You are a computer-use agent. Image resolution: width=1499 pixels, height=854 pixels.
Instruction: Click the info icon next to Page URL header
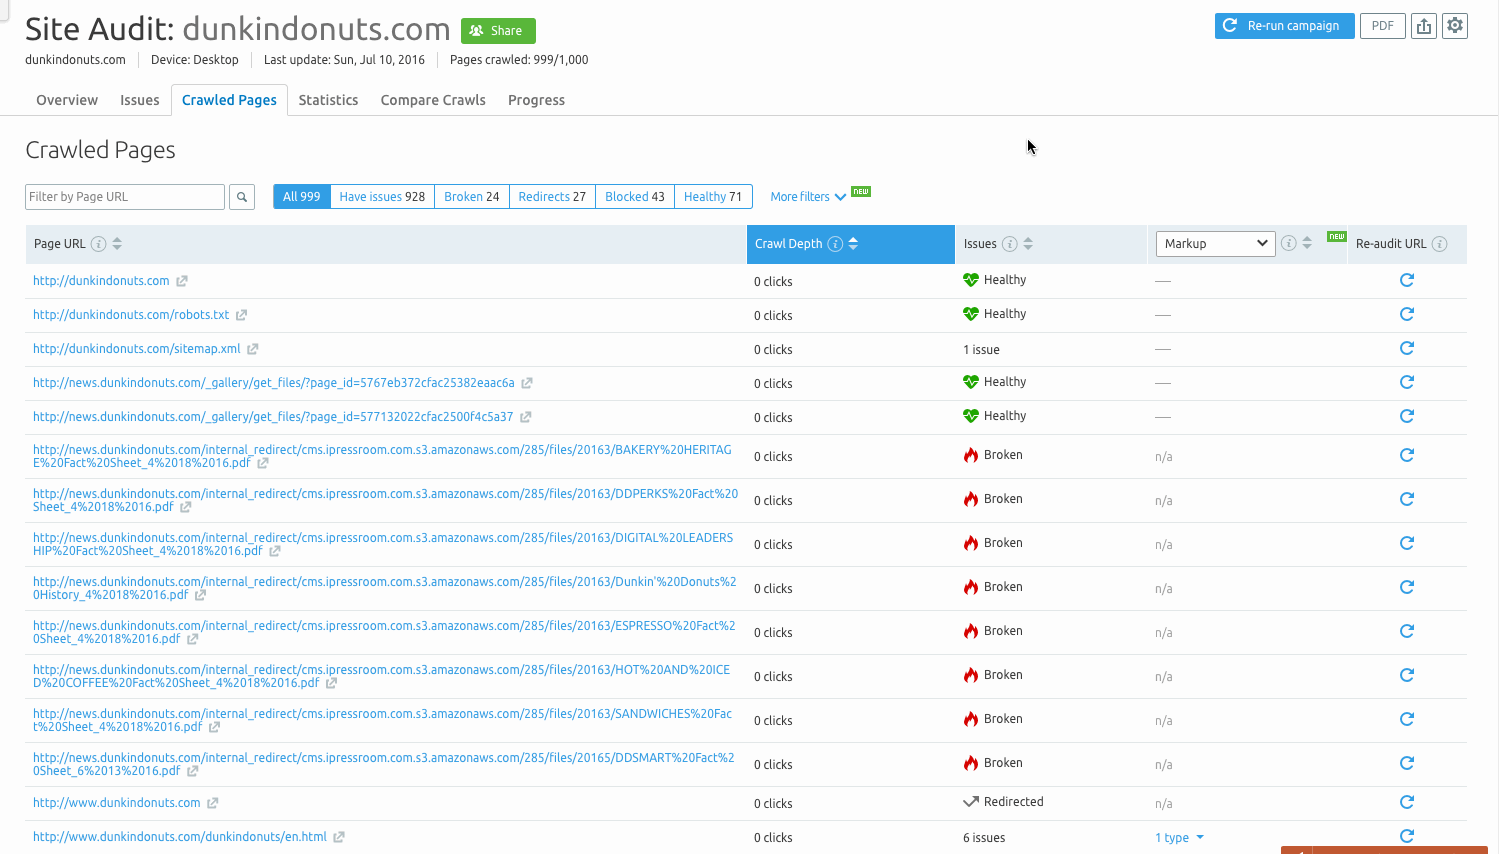[98, 244]
